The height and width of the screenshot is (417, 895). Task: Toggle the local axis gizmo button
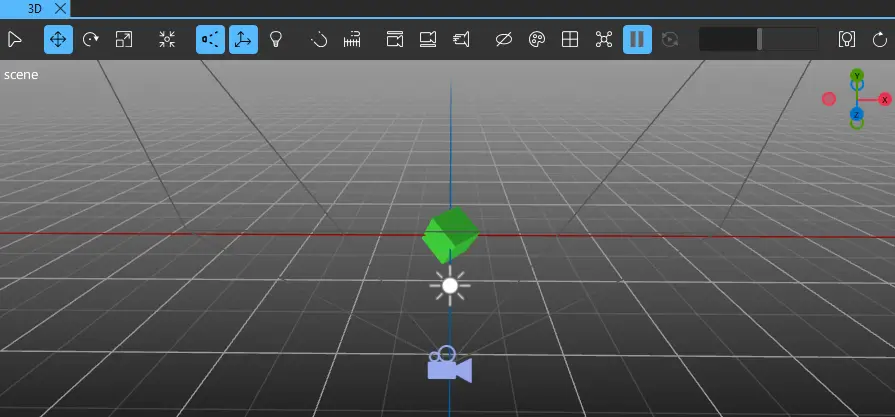tap(242, 40)
